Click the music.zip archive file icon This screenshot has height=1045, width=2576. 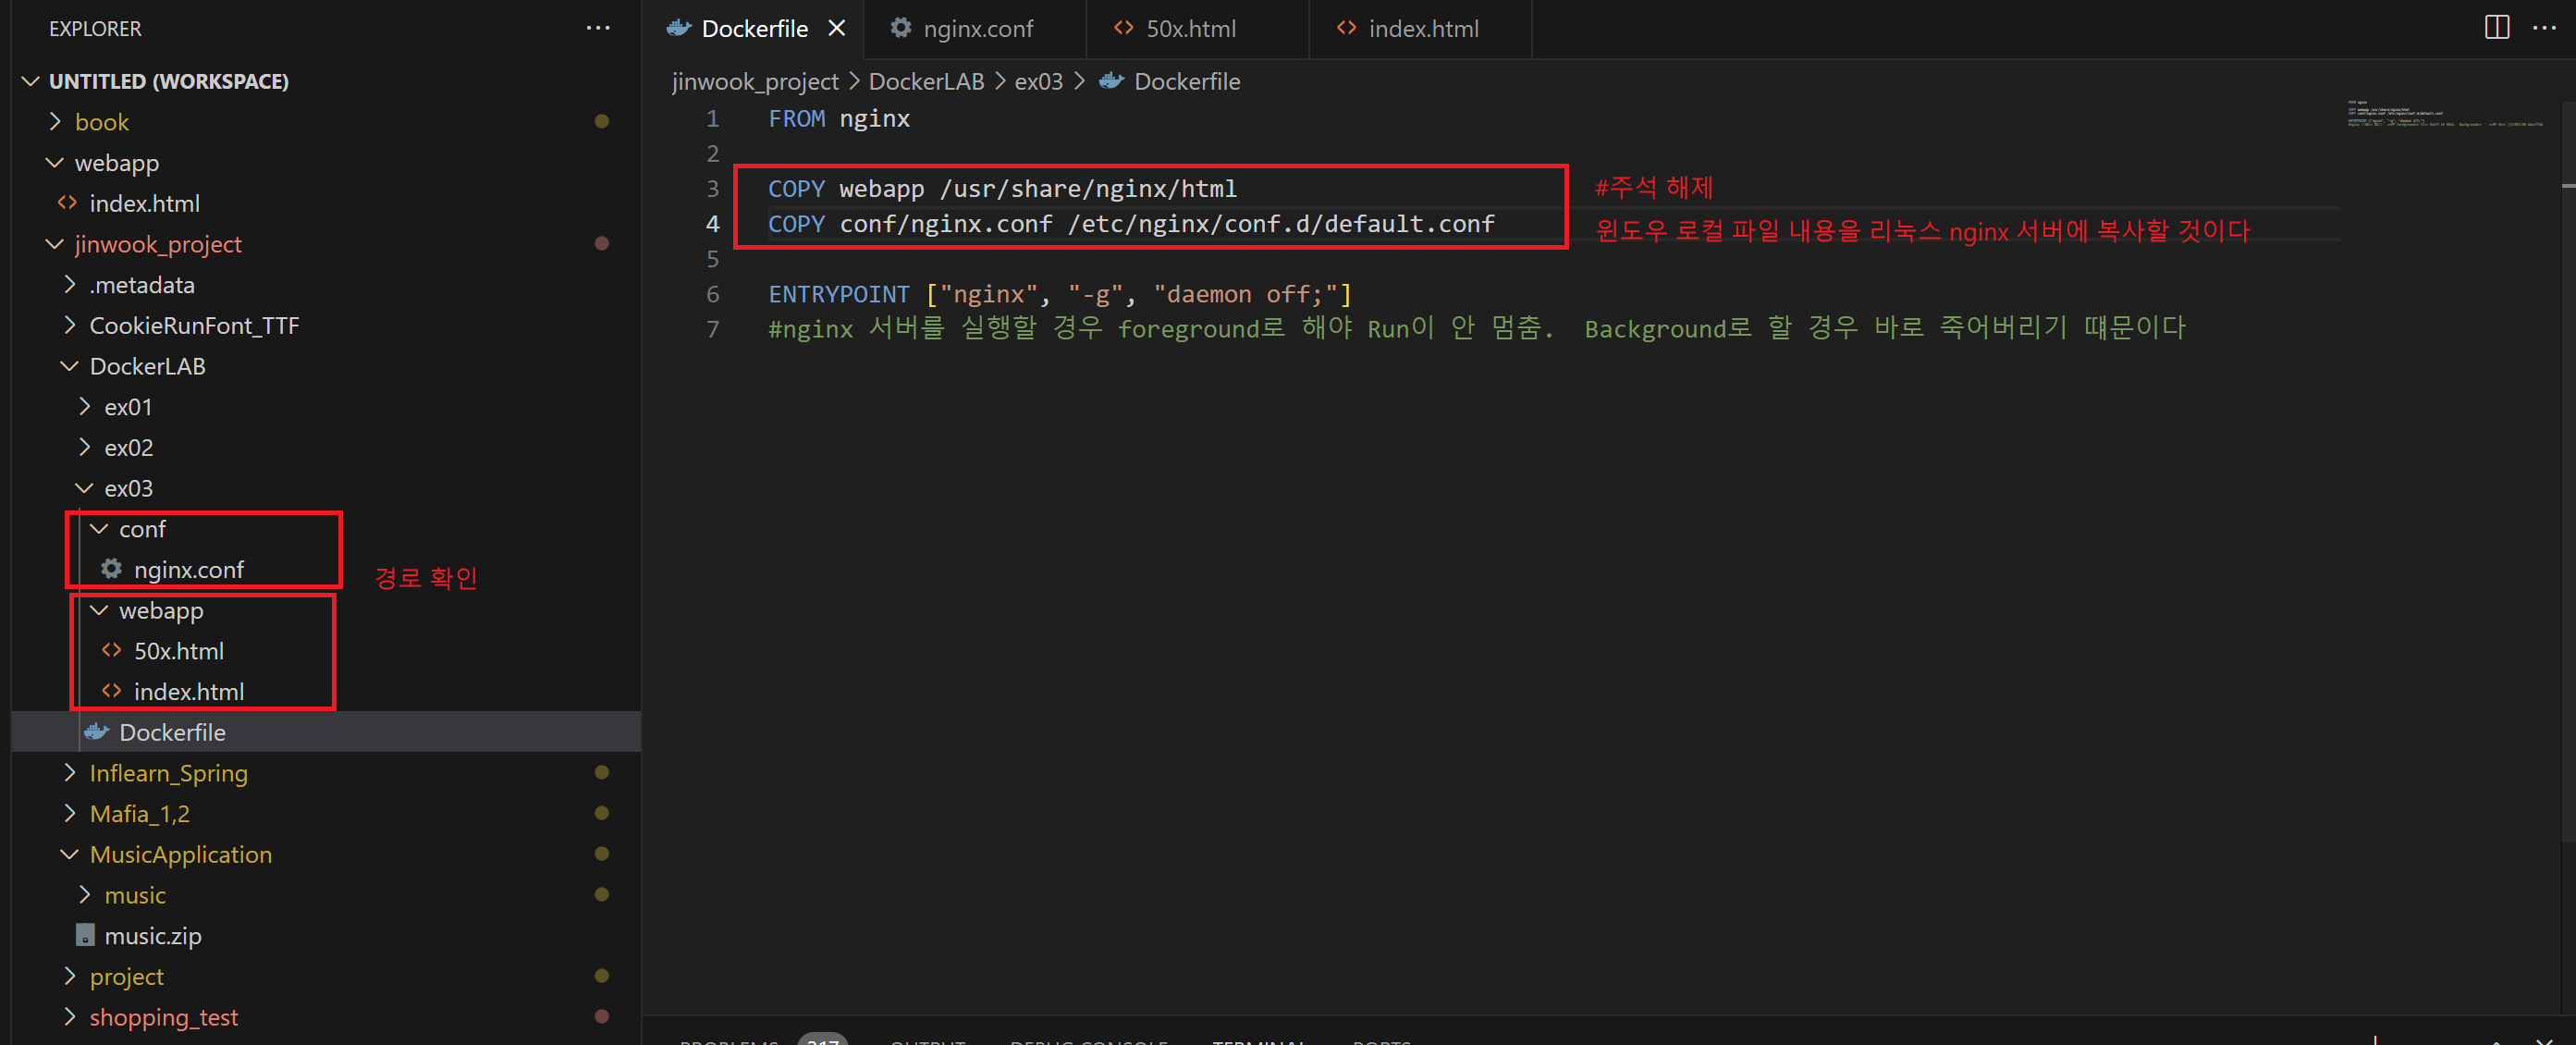(85, 935)
